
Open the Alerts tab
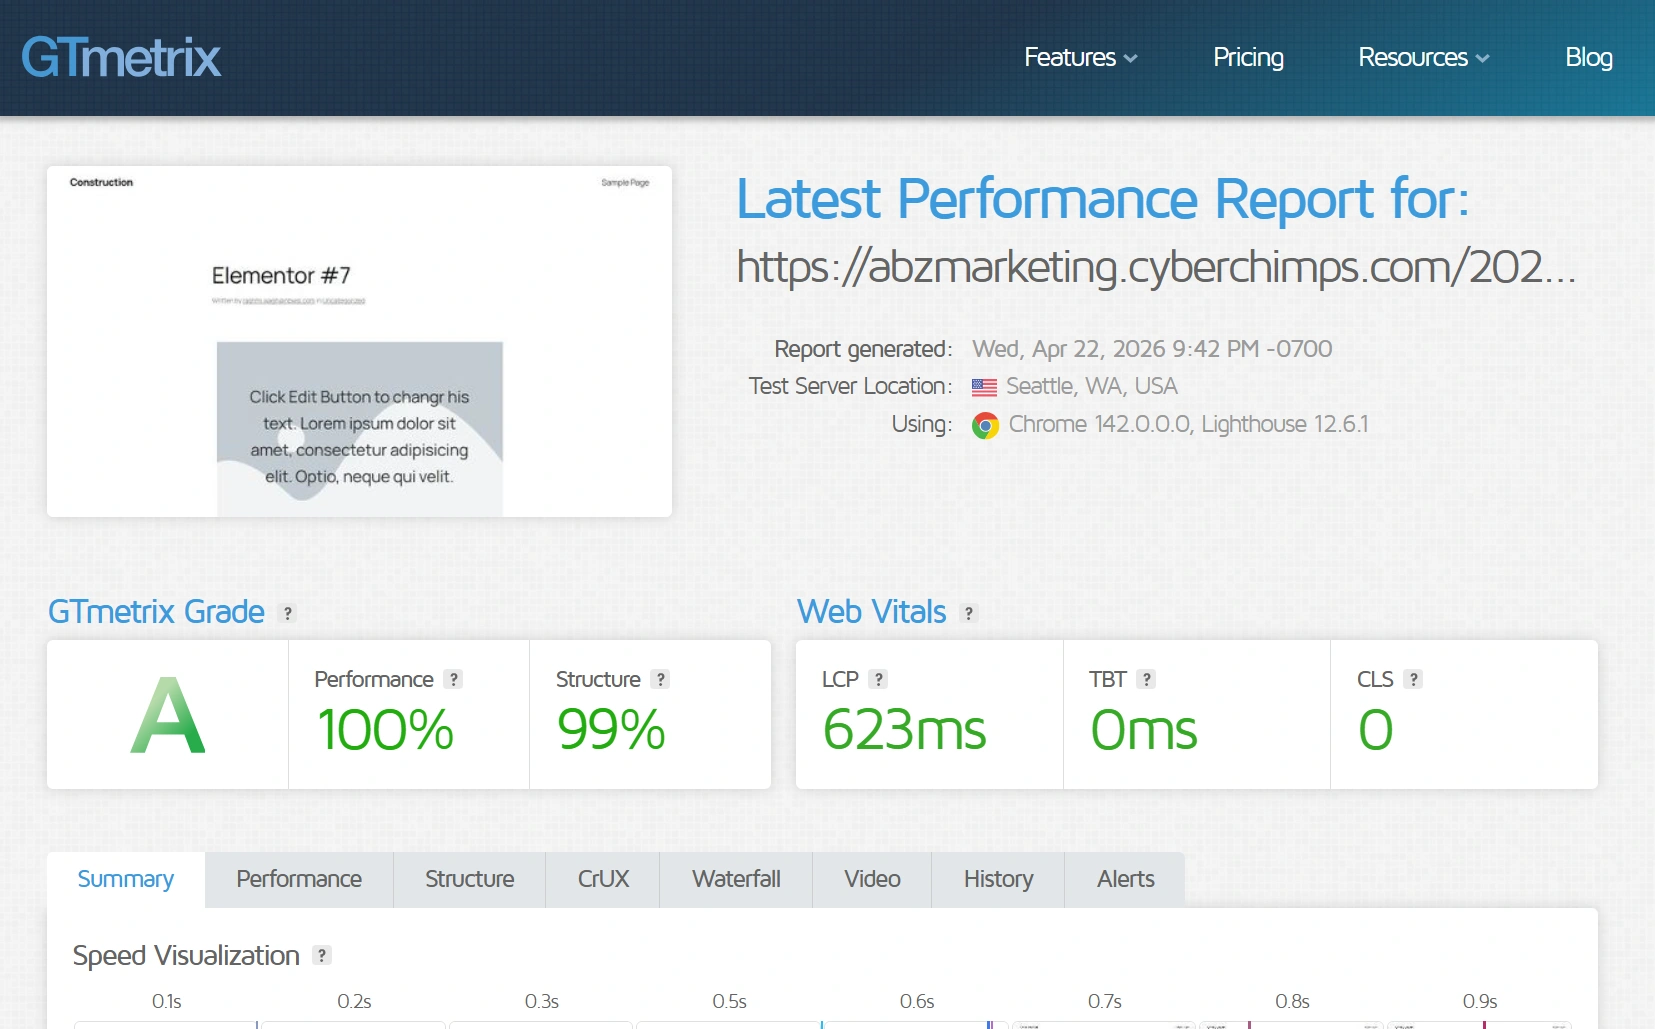click(x=1125, y=879)
